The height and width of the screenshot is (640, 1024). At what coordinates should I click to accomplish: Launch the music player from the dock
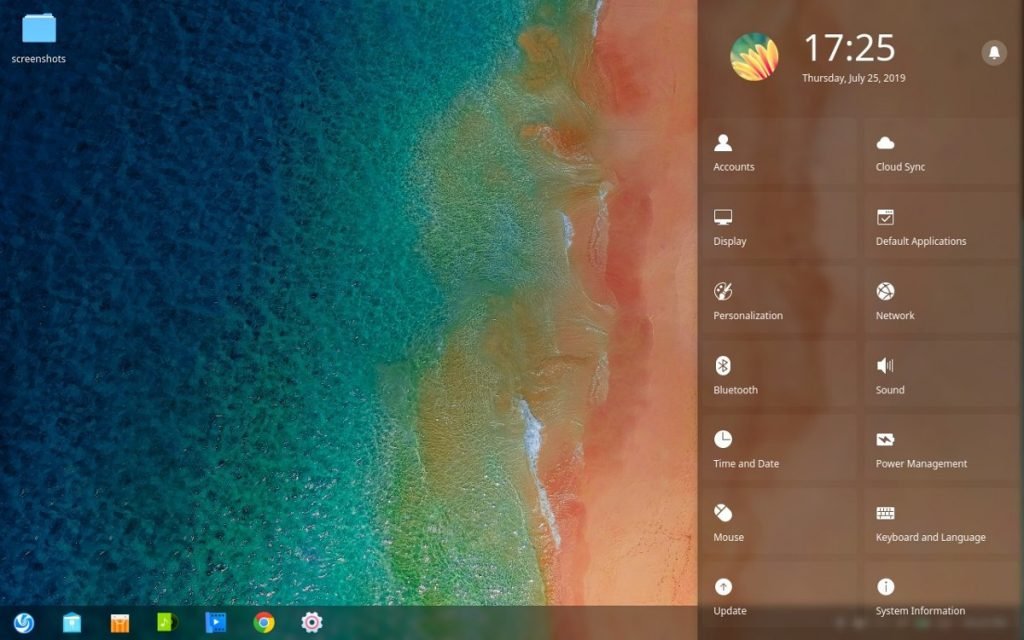[x=167, y=622]
